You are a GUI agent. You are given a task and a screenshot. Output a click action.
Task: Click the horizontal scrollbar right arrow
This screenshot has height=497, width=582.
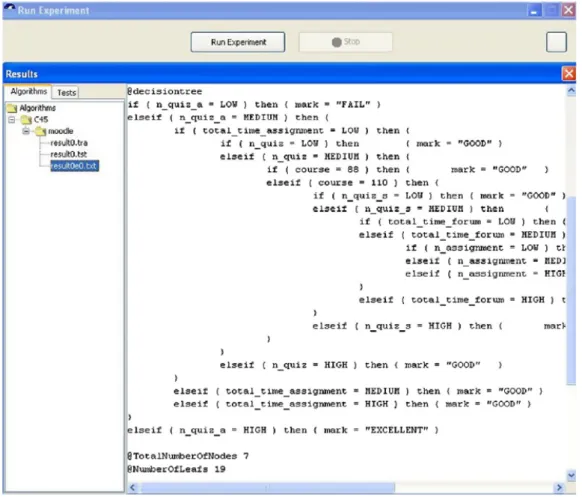click(559, 487)
